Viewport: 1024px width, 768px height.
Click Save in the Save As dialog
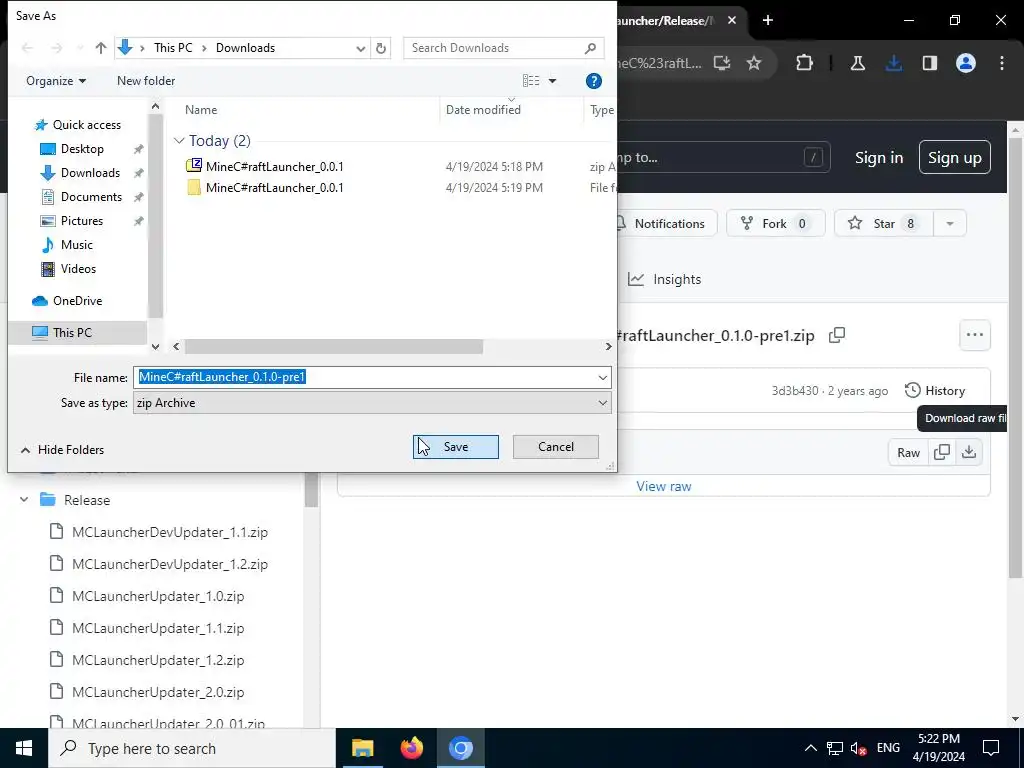point(455,447)
